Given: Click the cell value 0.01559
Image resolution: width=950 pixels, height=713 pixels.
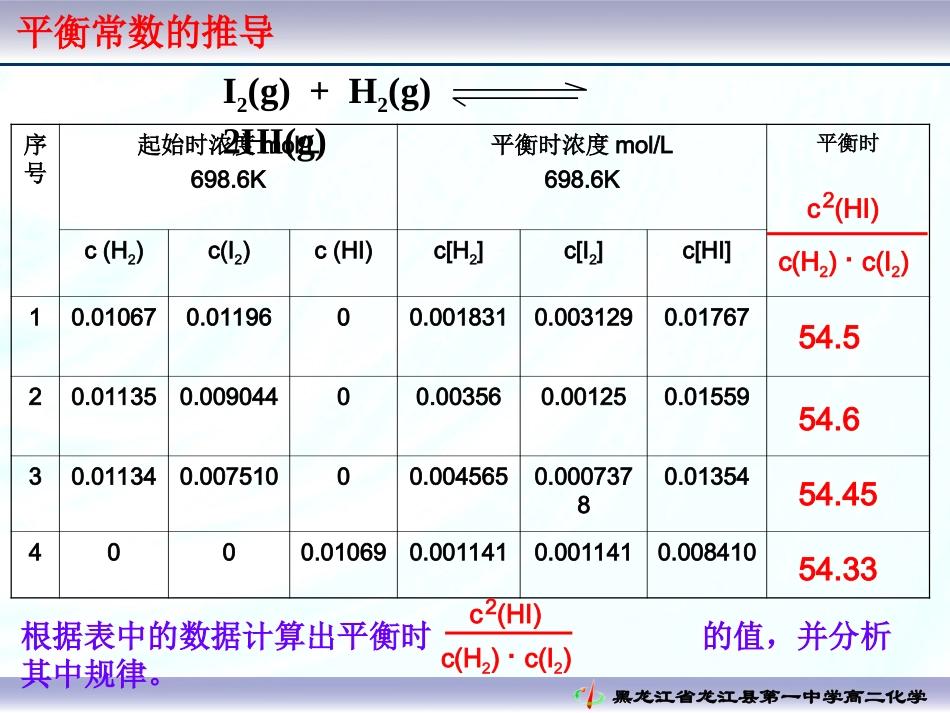Looking at the screenshot, I should [707, 397].
